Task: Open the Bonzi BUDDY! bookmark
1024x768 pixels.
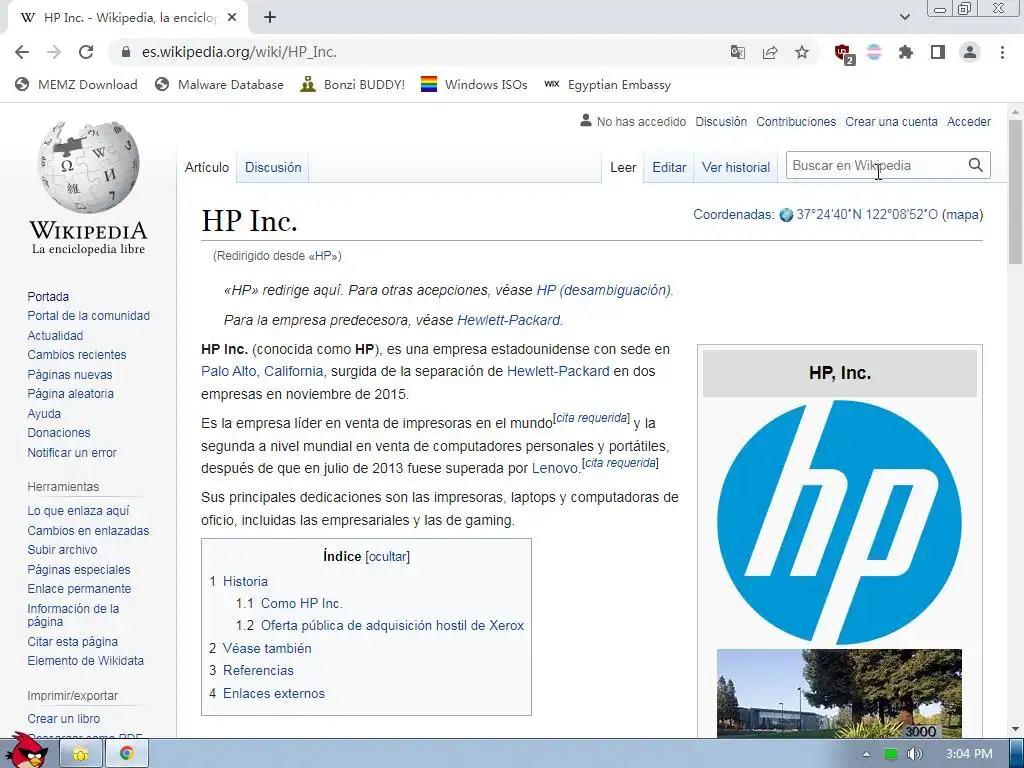Action: tap(353, 85)
